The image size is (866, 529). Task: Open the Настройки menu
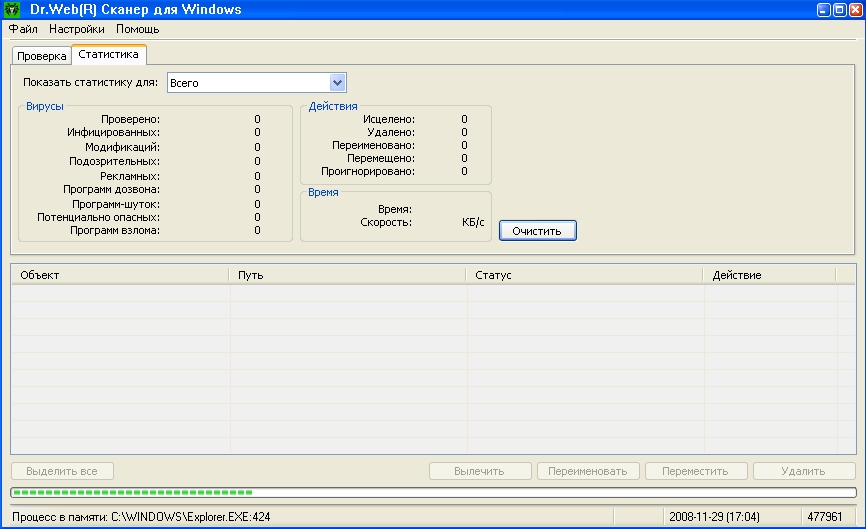(x=76, y=29)
